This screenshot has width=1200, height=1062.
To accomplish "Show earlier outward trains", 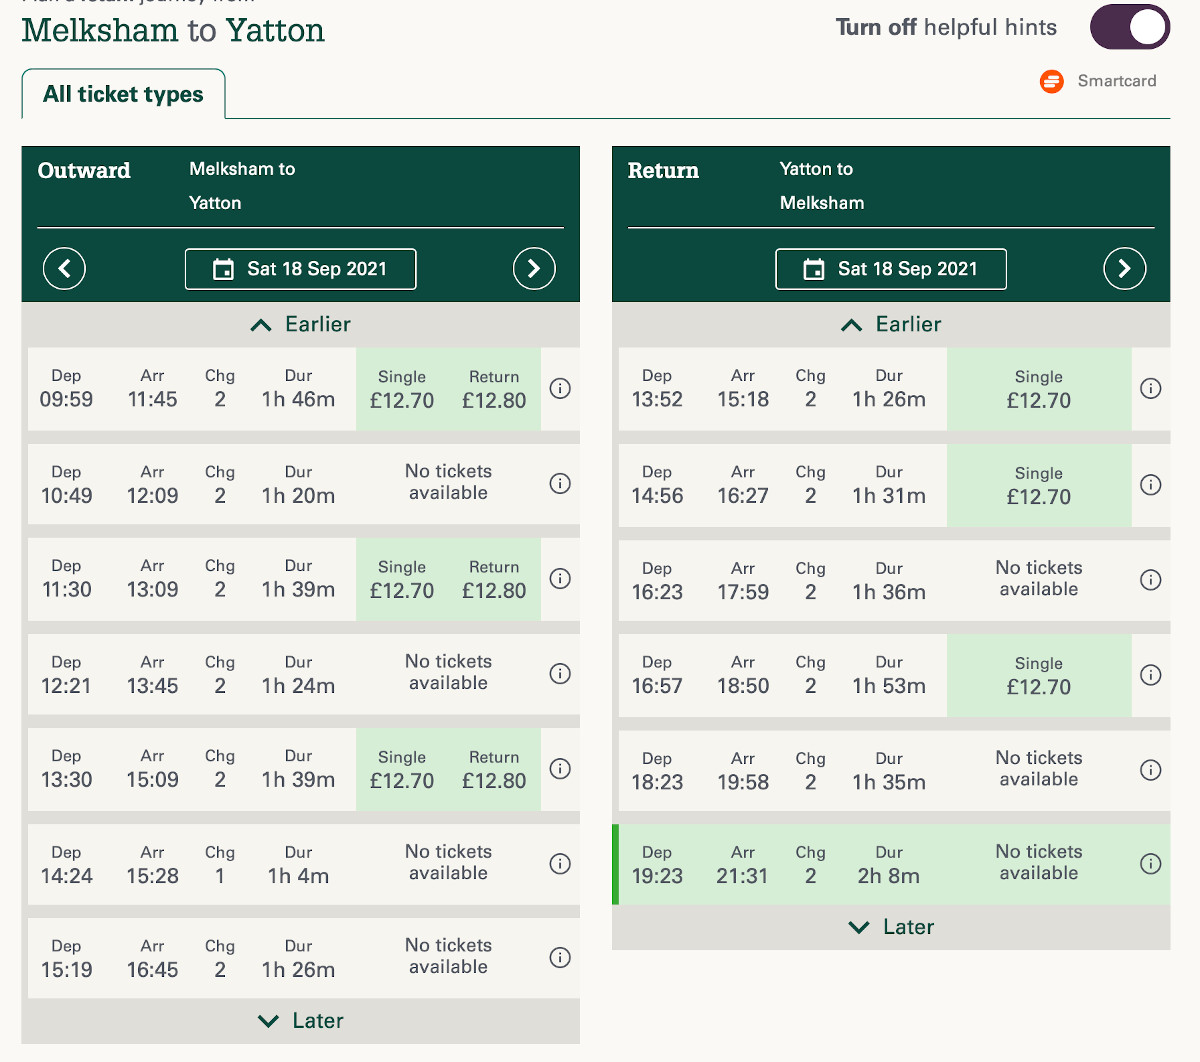I will 301,325.
